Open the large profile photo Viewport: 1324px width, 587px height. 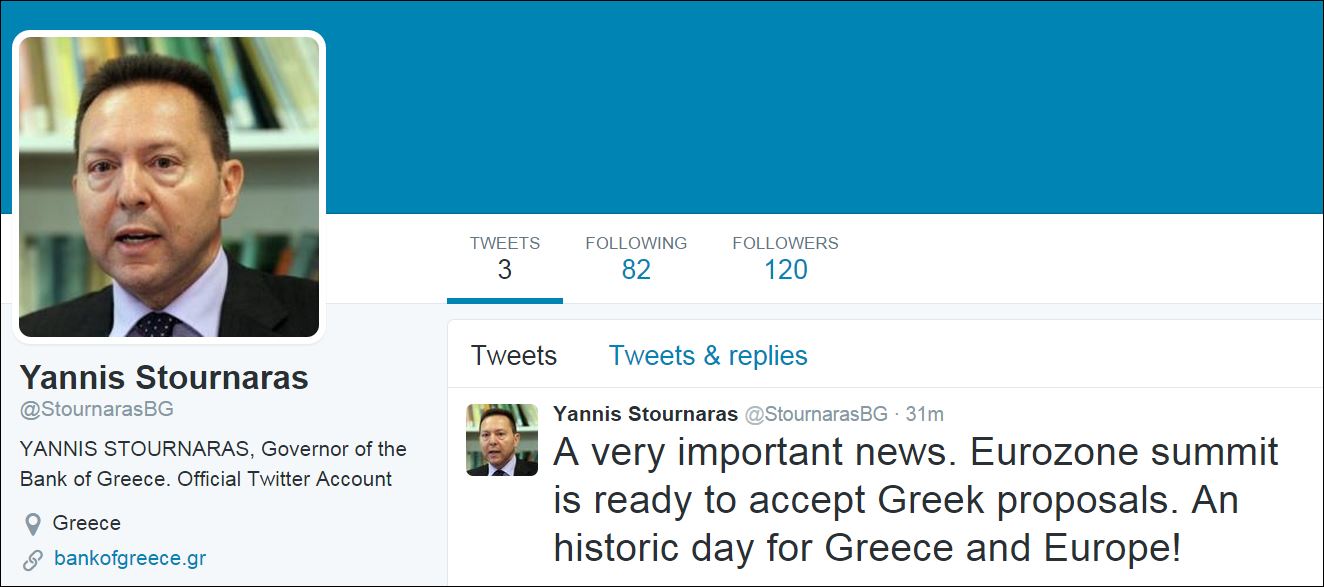(x=169, y=187)
